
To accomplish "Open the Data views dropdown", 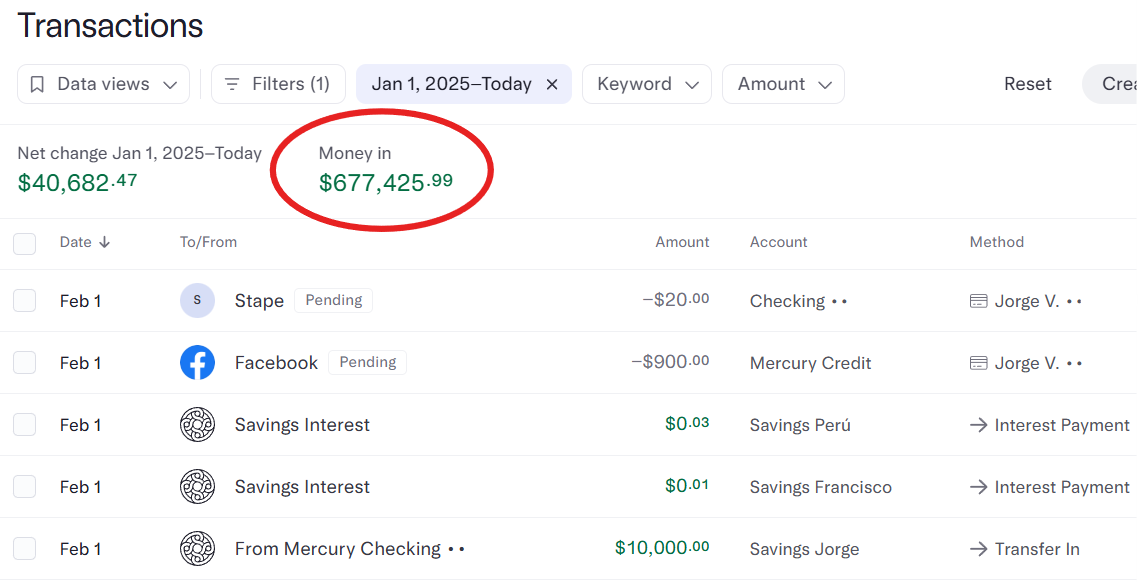I will click(103, 85).
